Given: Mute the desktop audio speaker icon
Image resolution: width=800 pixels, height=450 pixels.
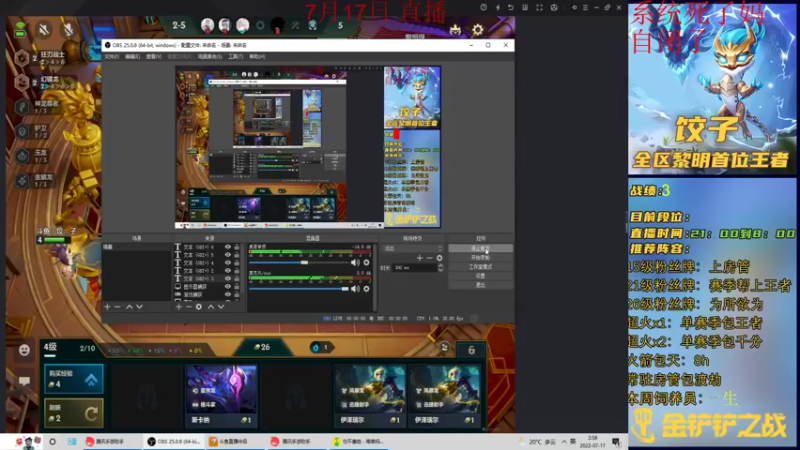Looking at the screenshot, I should pyautogui.click(x=355, y=262).
